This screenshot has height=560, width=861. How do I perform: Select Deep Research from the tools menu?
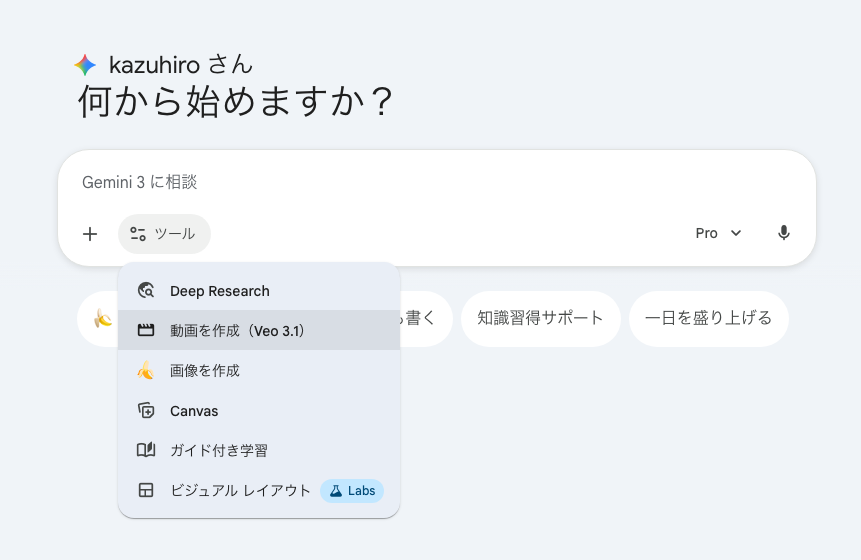220,291
